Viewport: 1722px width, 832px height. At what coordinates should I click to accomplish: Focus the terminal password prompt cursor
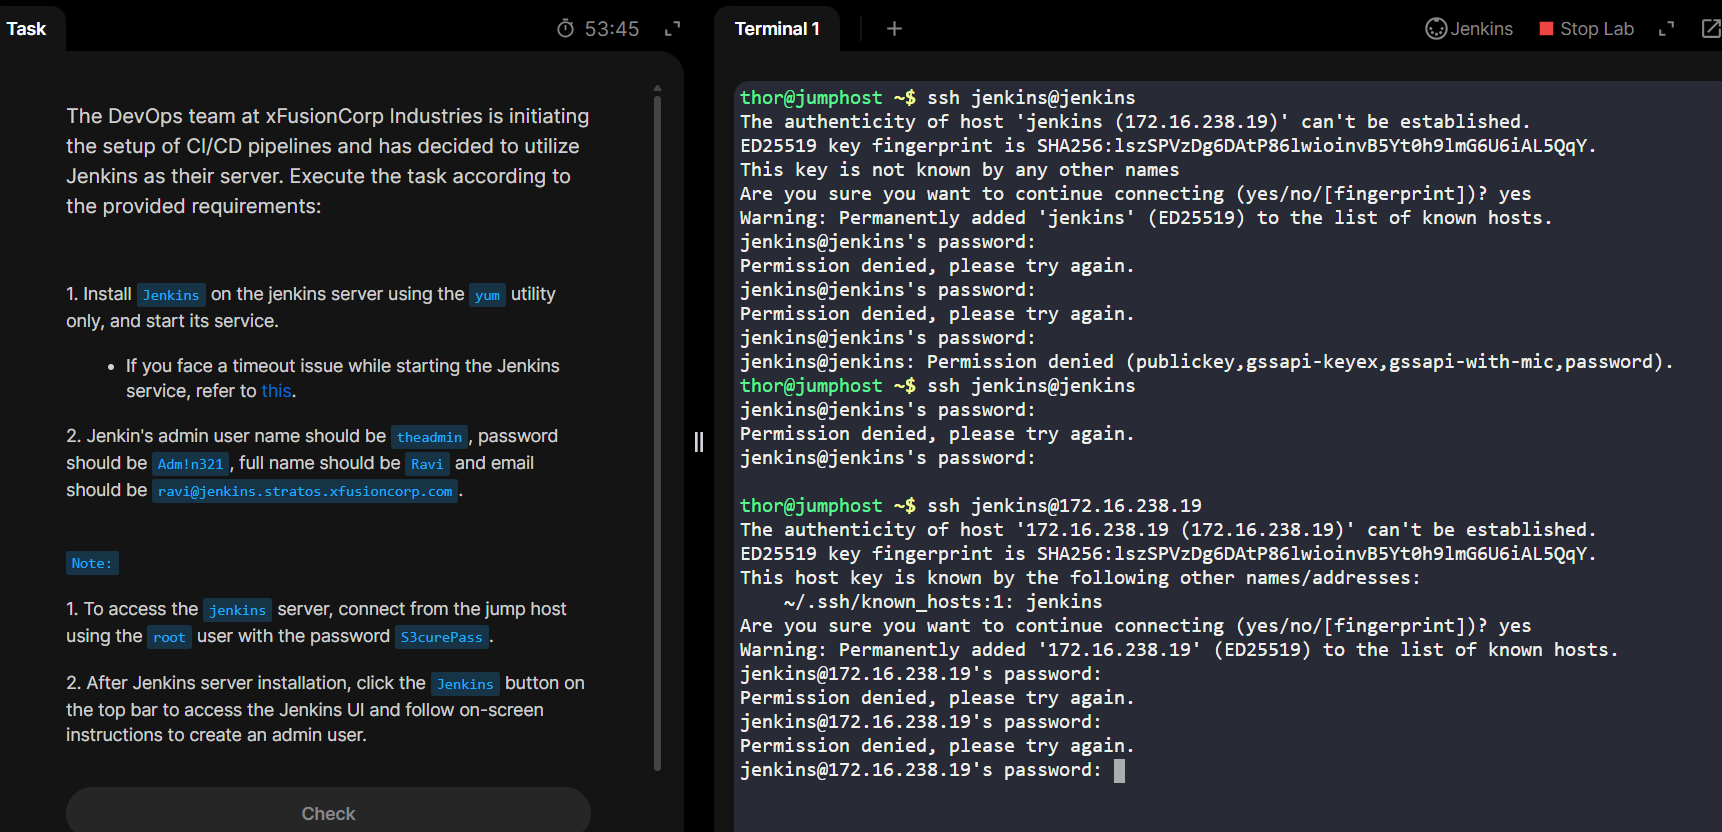(1119, 770)
